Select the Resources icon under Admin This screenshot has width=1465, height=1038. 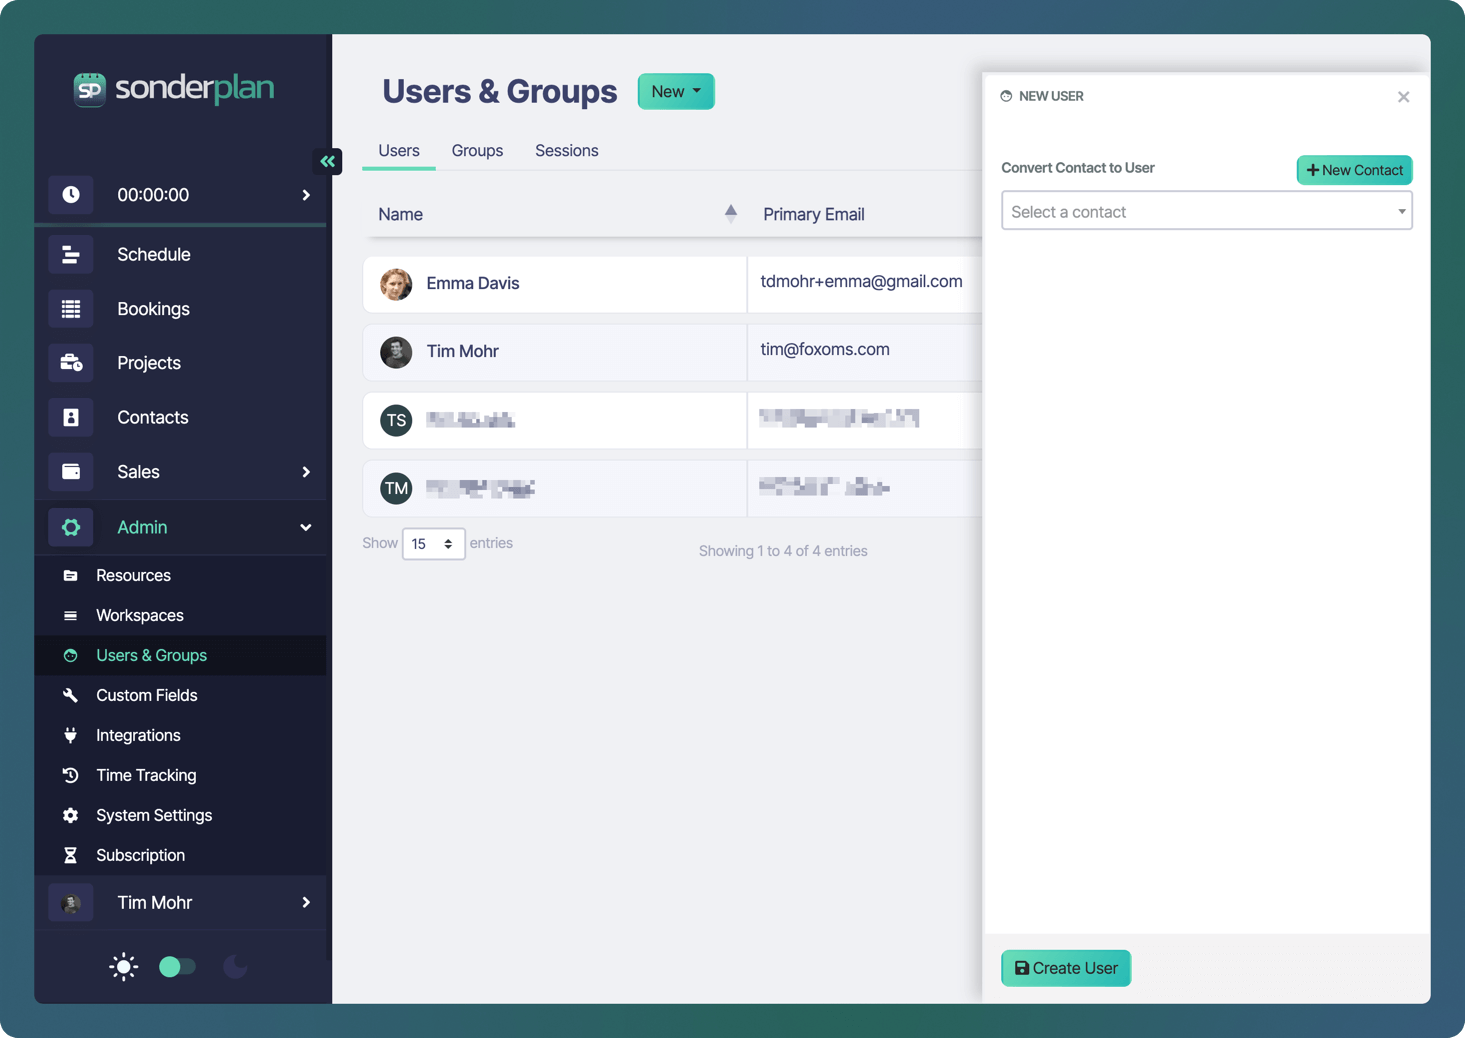[70, 575]
